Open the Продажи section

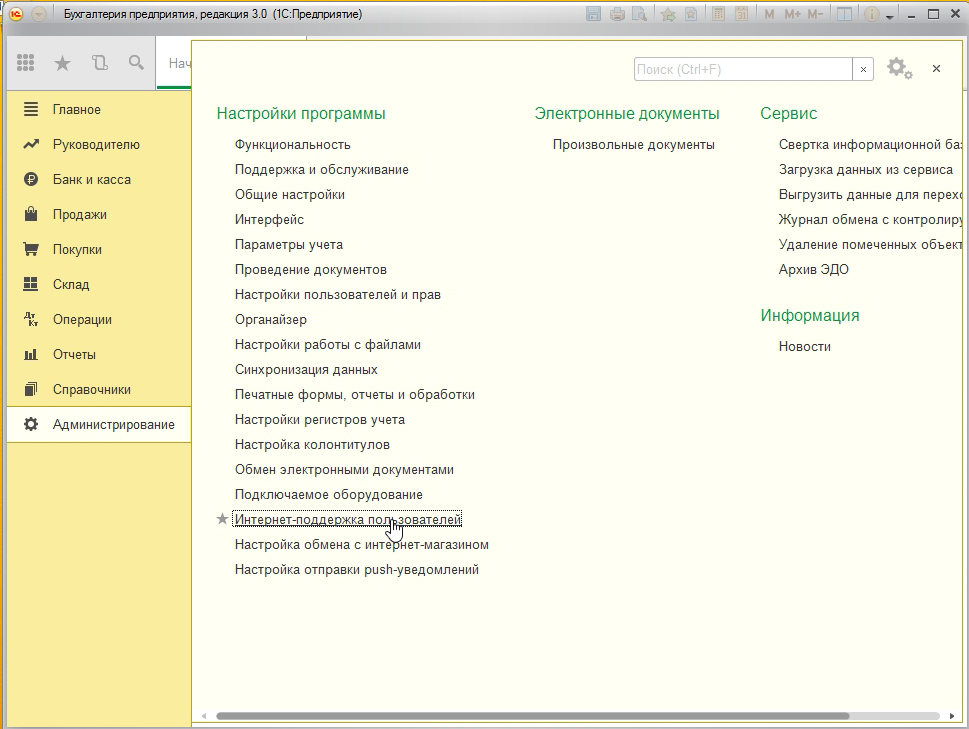click(99, 214)
